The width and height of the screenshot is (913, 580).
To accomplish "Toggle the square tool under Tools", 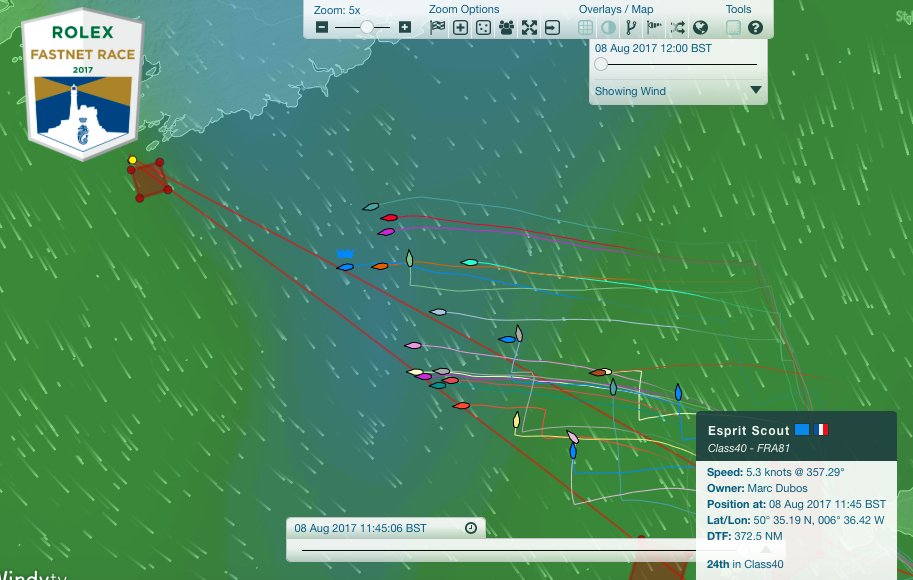I will tap(733, 27).
